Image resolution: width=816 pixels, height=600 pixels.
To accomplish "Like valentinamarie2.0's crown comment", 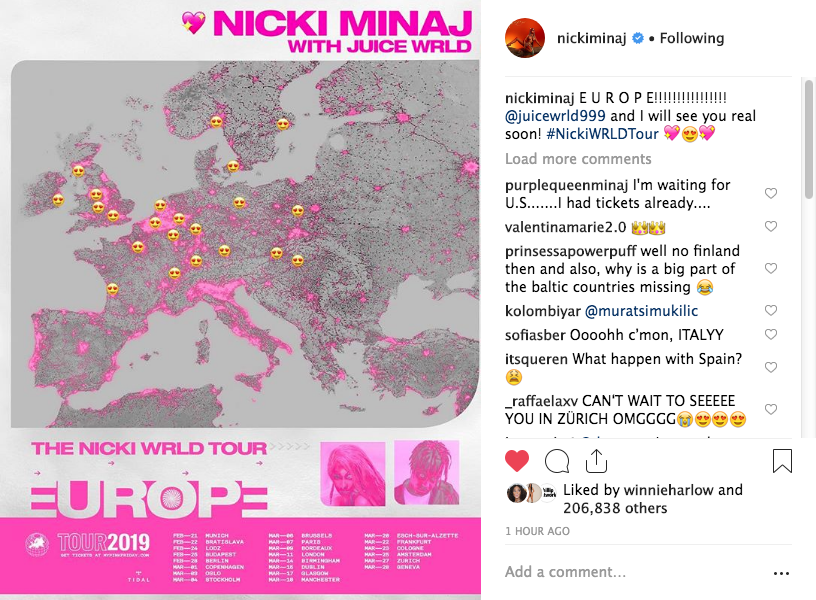I will [x=771, y=227].
